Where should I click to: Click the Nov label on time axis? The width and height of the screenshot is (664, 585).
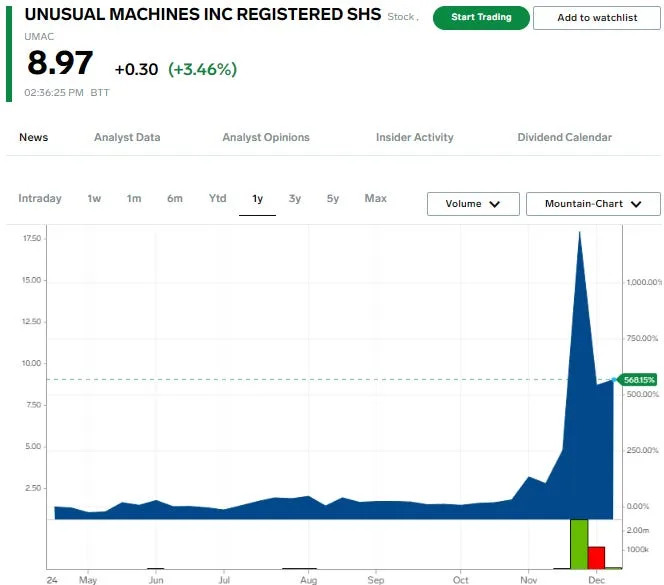528,580
